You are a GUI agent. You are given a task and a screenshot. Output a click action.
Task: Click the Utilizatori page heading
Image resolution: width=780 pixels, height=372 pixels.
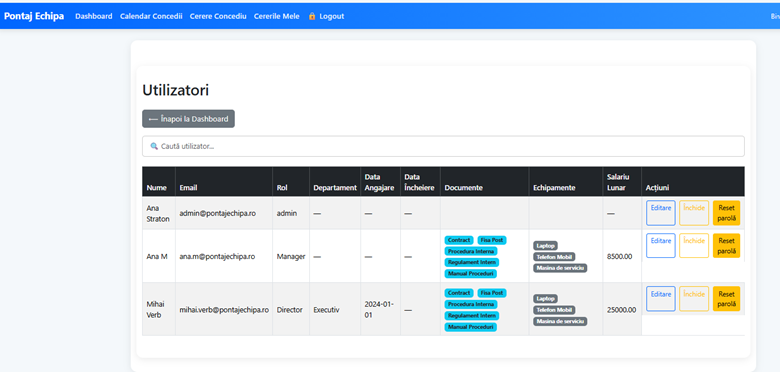[176, 90]
